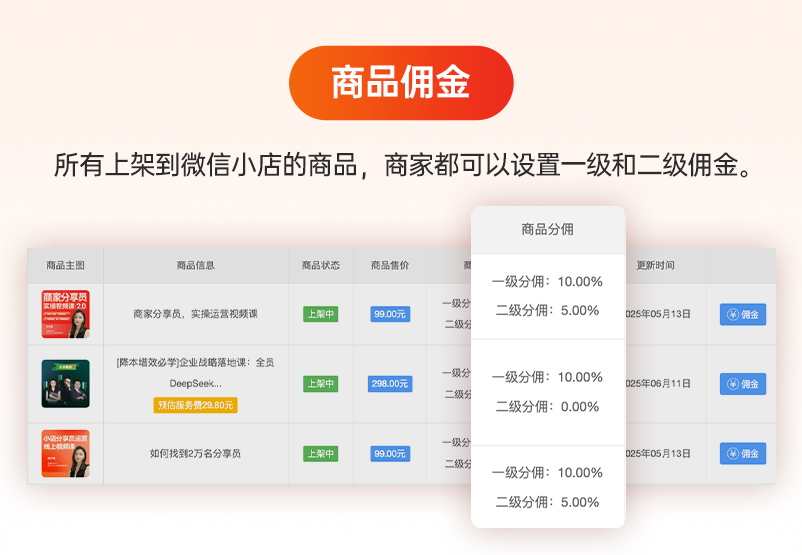Click 上架中 status in 如何找到2万名分享员 row
Viewport: 802px width, 555px height.
pyautogui.click(x=321, y=453)
